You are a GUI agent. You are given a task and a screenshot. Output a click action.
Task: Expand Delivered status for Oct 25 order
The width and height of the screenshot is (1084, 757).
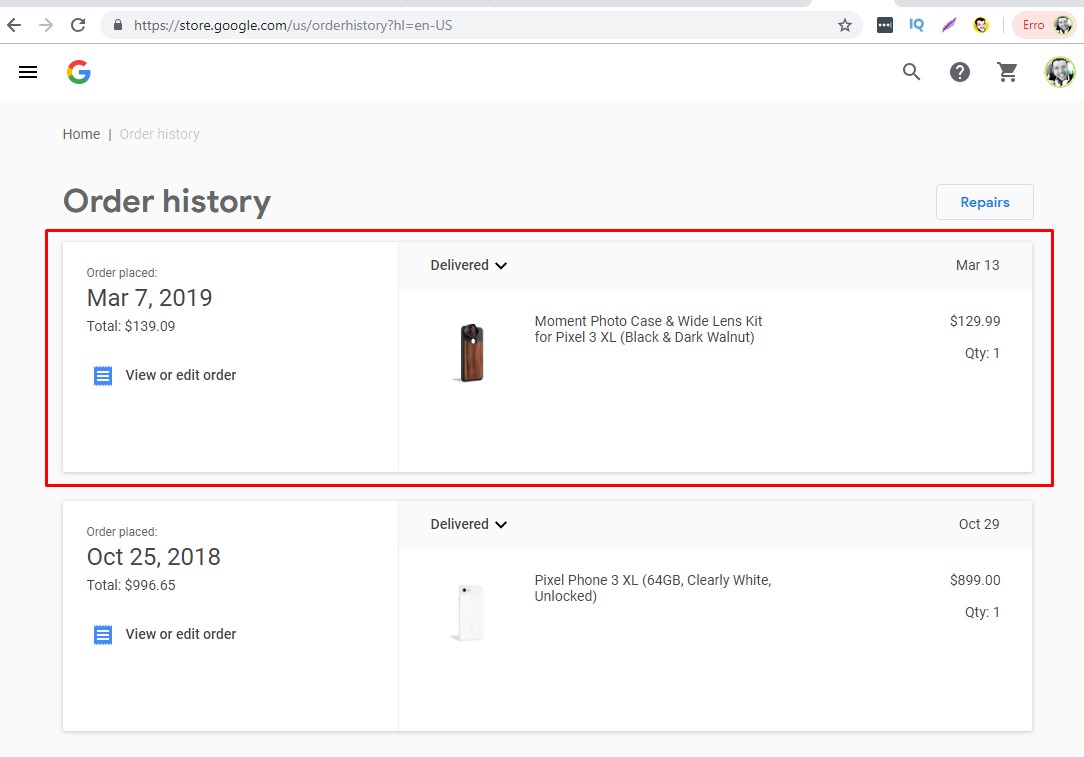[x=469, y=524]
